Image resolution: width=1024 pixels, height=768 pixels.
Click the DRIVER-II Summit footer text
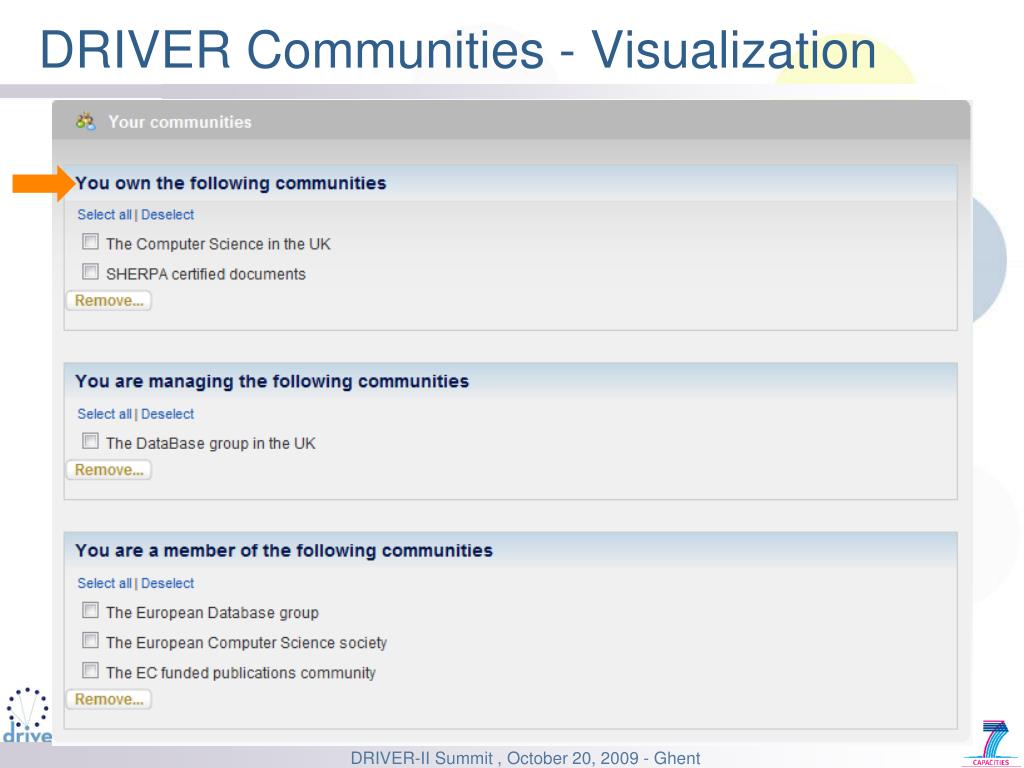525,758
